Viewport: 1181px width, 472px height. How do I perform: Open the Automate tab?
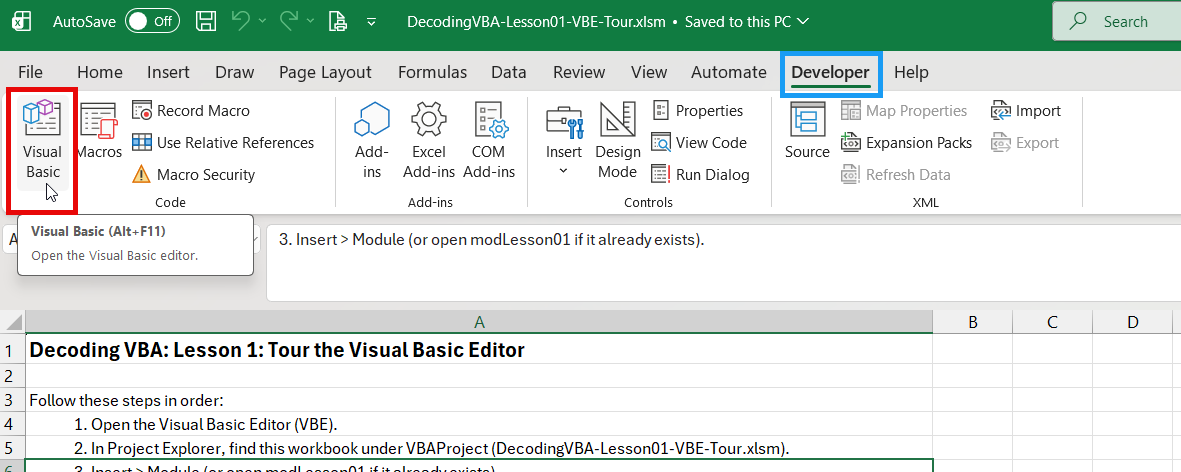click(x=728, y=72)
